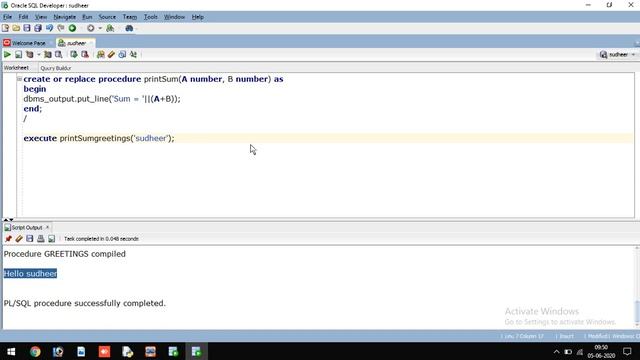This screenshot has height=360, width=640.
Task: Open the Window menu
Action: coord(174,17)
